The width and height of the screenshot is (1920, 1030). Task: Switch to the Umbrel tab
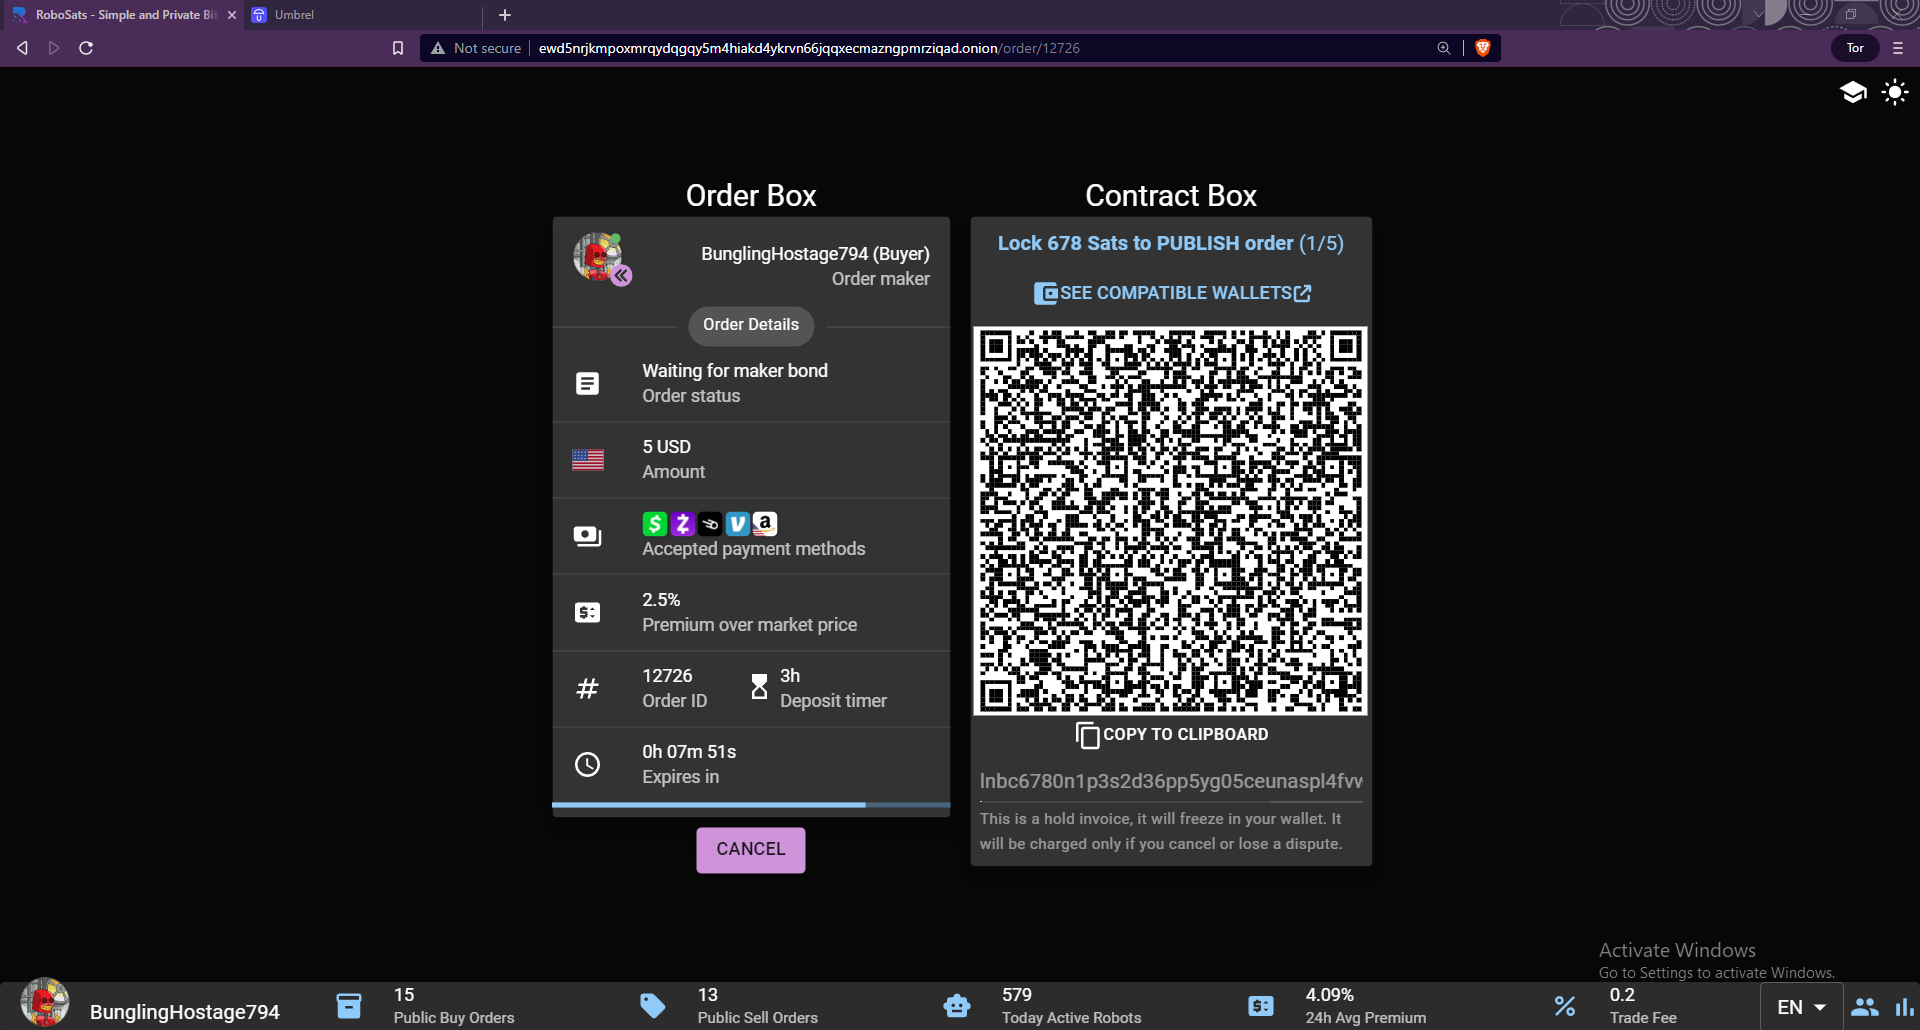coord(294,15)
